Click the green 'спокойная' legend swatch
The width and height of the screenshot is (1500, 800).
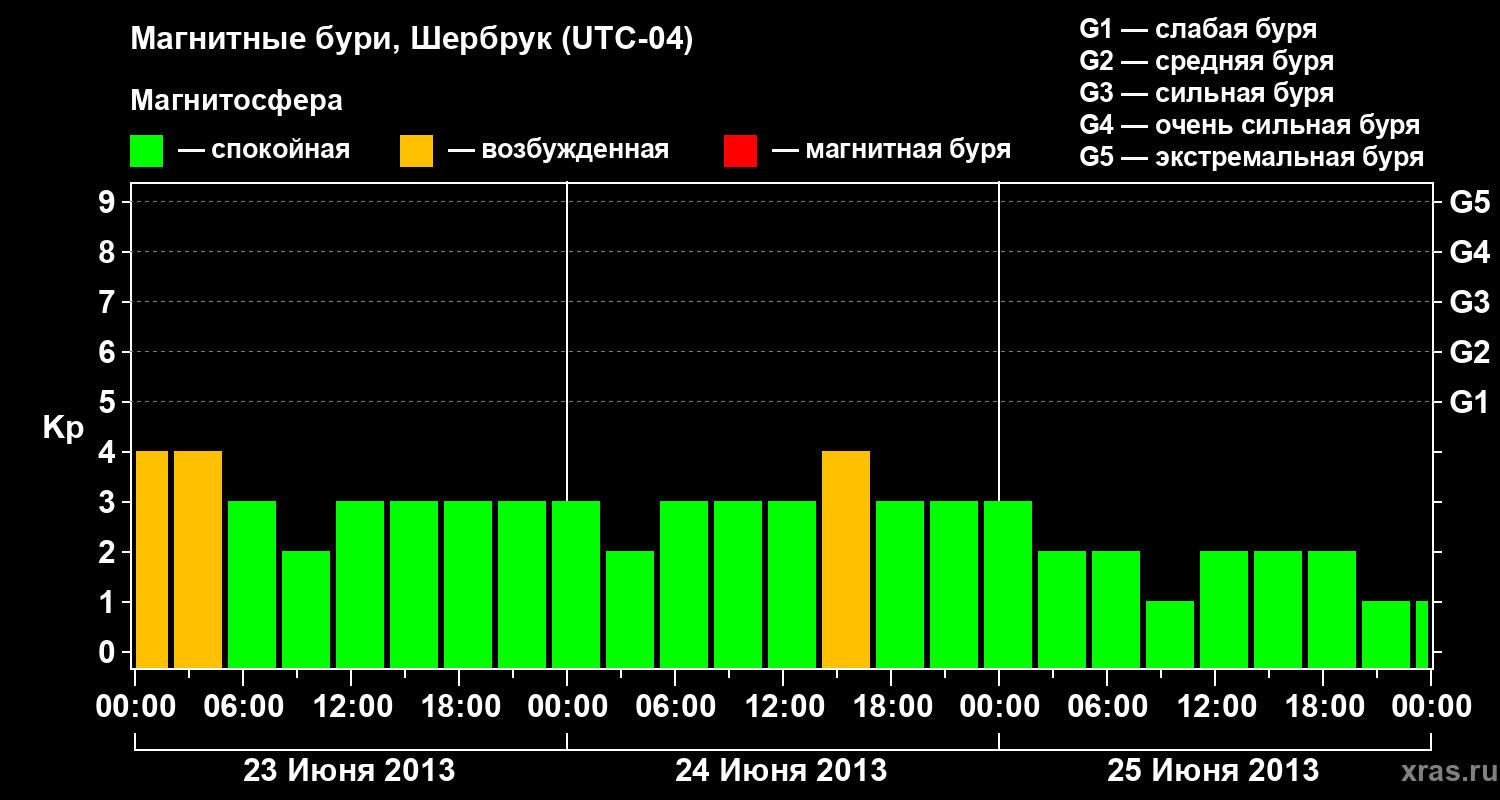click(147, 151)
